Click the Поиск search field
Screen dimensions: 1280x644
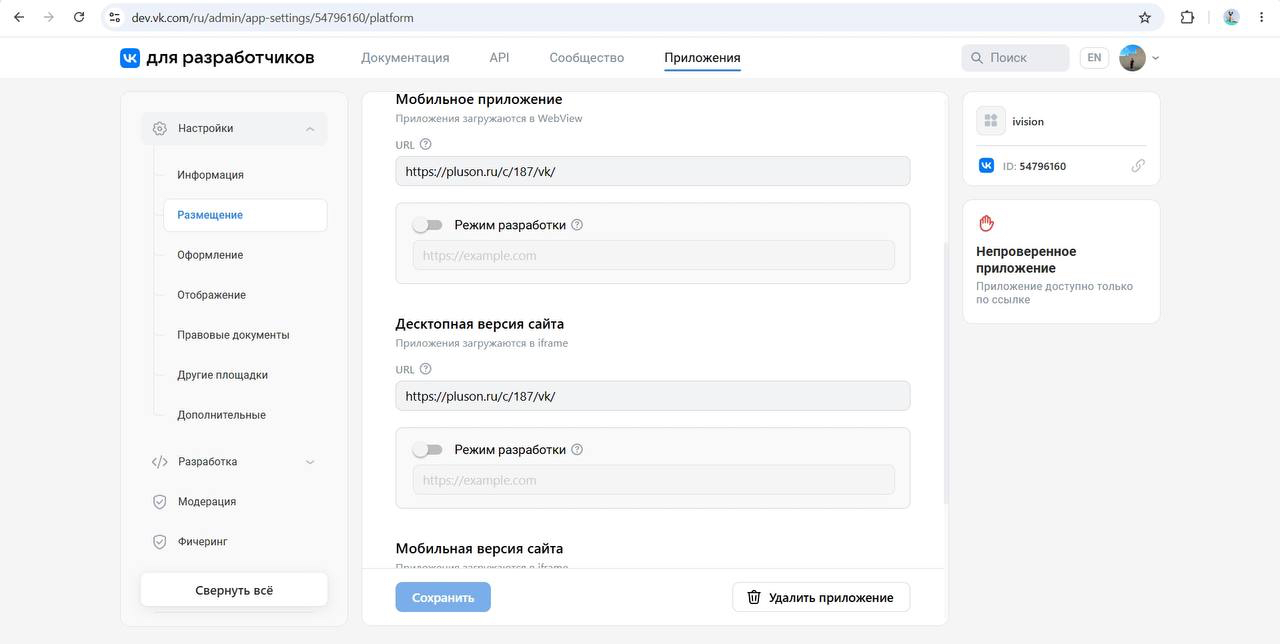[1015, 58]
